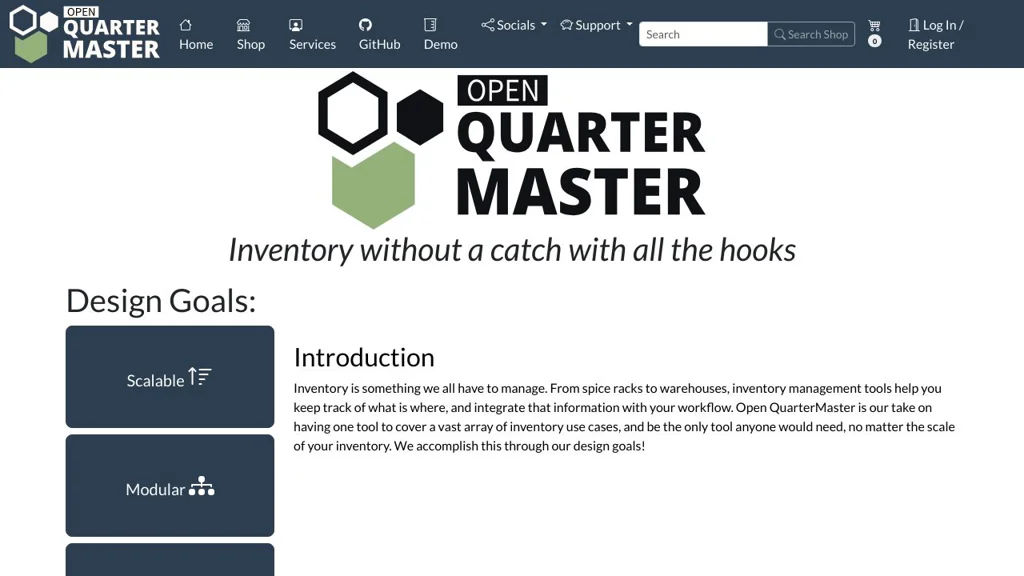Viewport: 1024px width, 576px height.
Task: Click the Scalable sort-up icon
Action: 199,377
